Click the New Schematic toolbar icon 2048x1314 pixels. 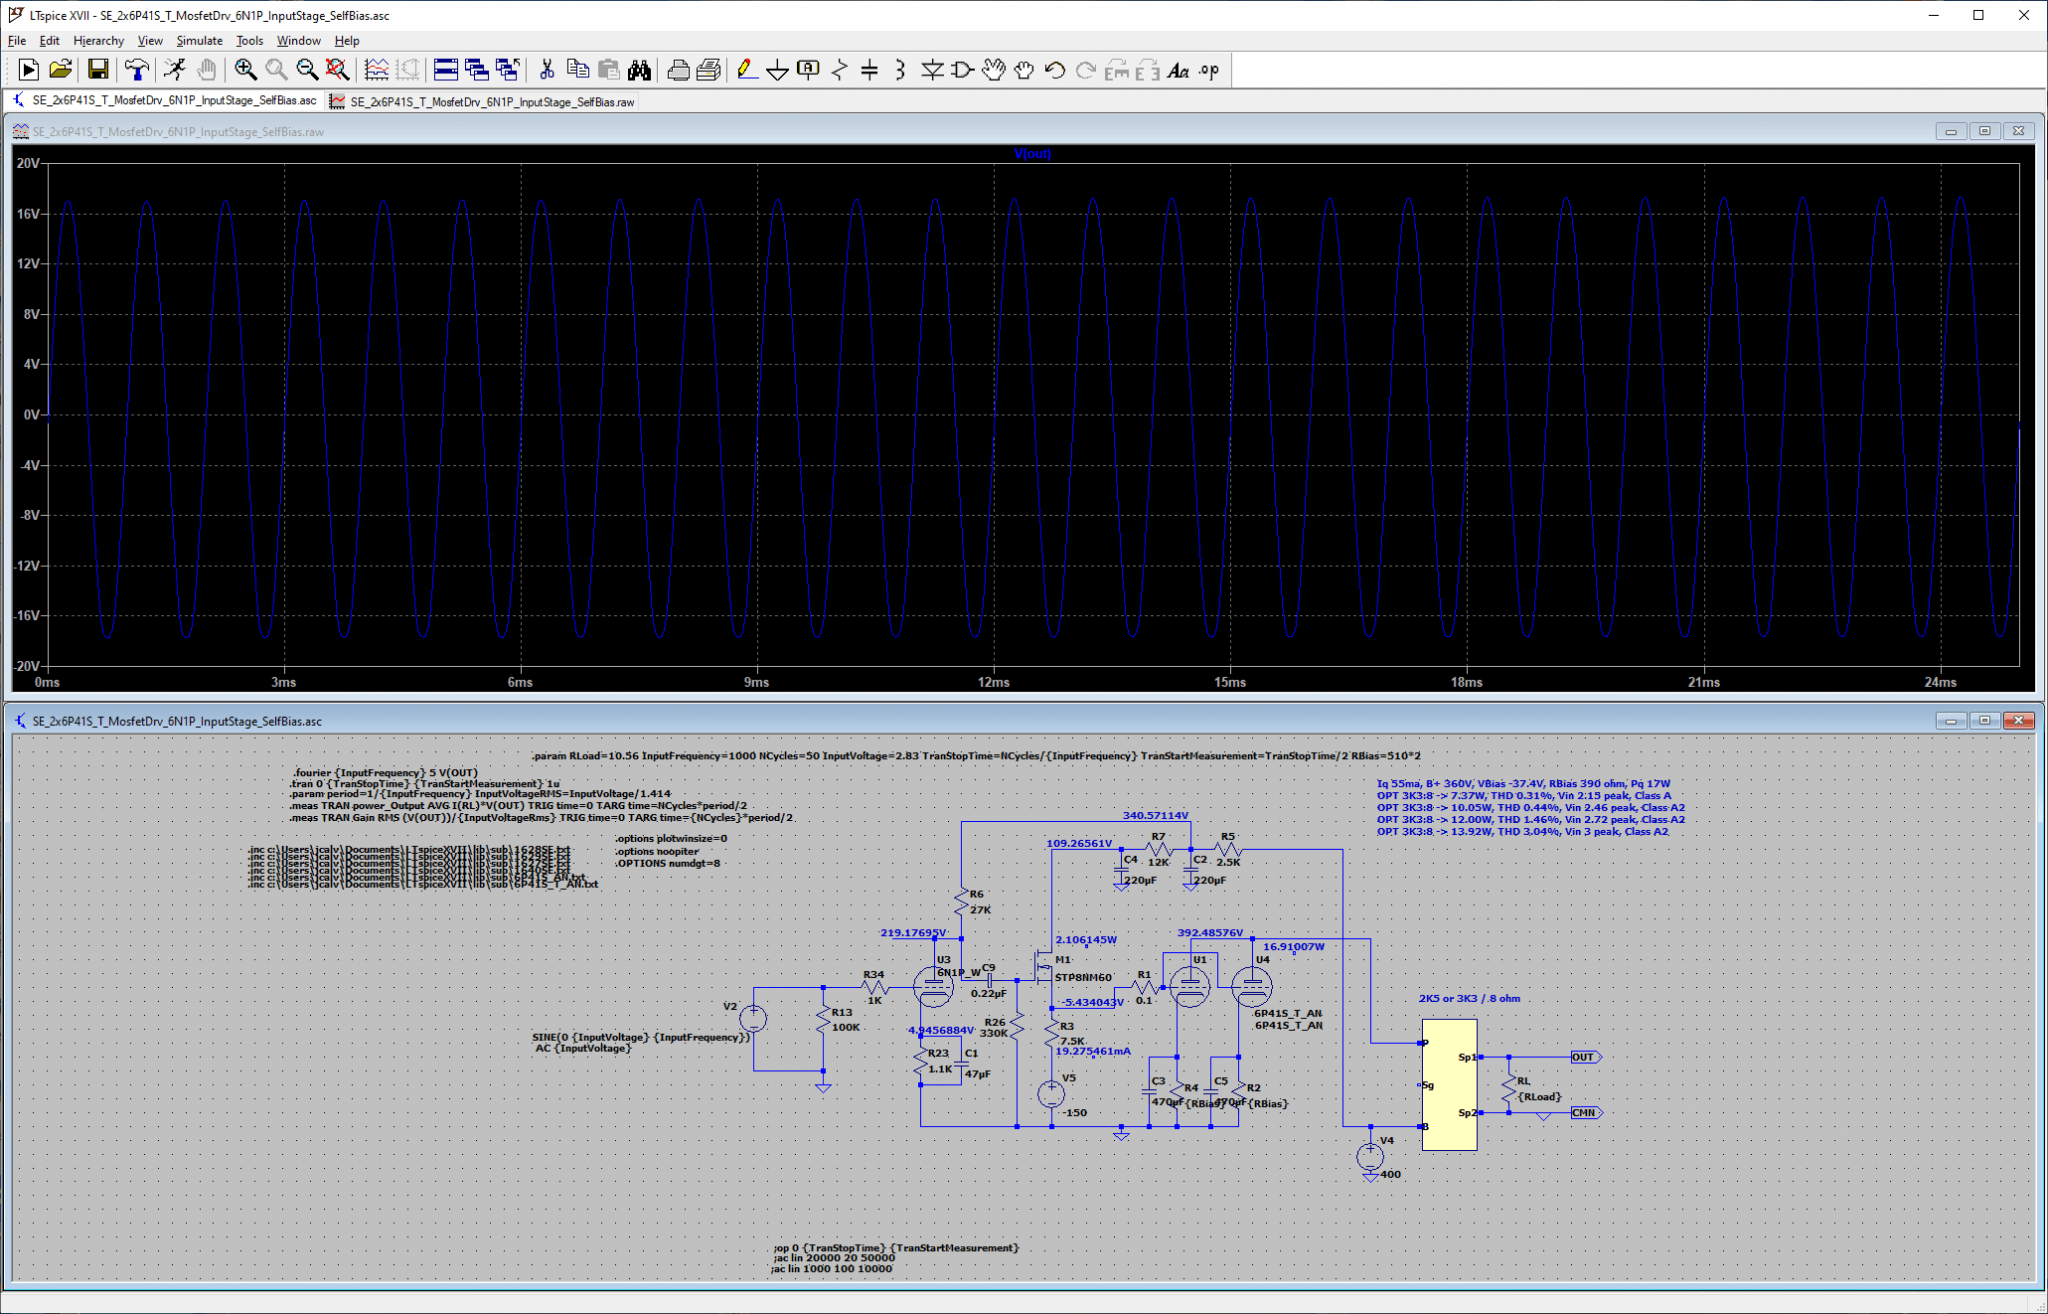coord(28,69)
